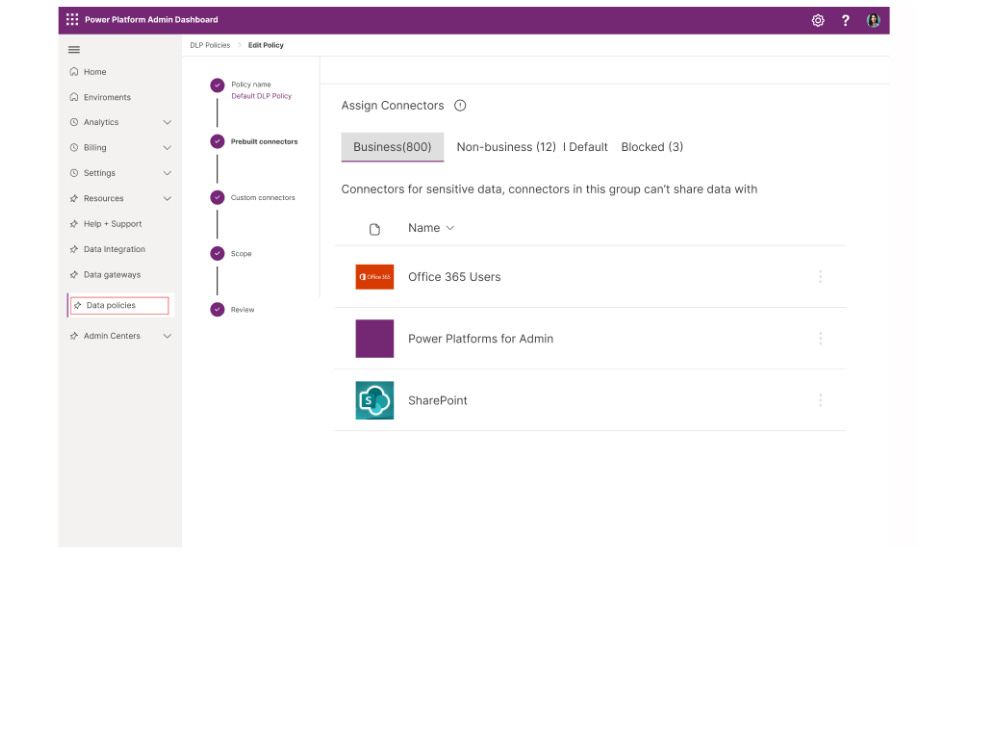Viewport: 1000px width, 750px height.
Task: Go to Scope step label
Action: point(241,254)
